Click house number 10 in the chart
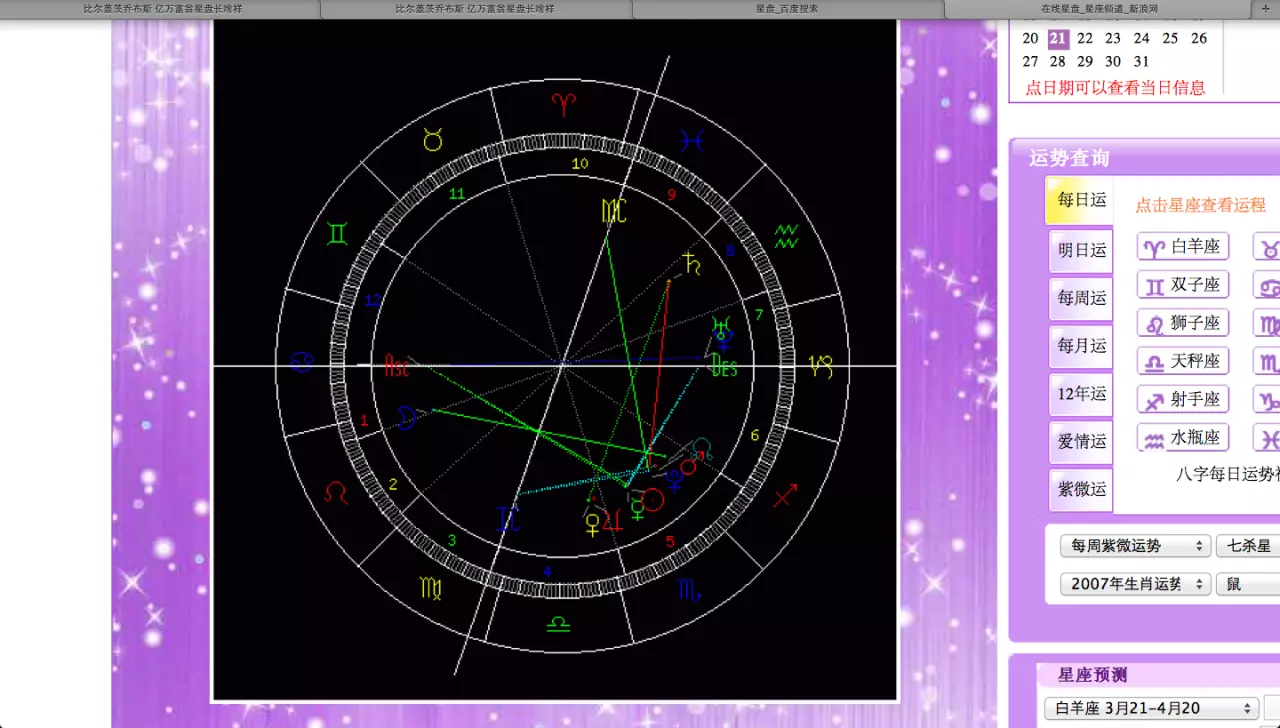The width and height of the screenshot is (1280, 728). [x=580, y=164]
